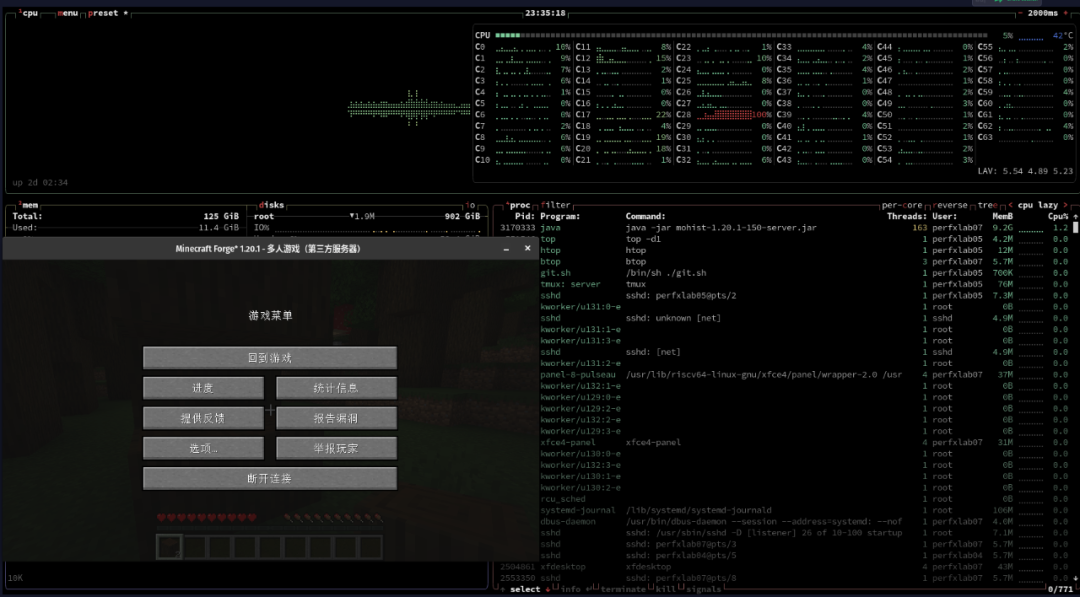The image size is (1080, 597).
Task: Click the C28 core at 100% usage
Action: [x=724, y=114]
